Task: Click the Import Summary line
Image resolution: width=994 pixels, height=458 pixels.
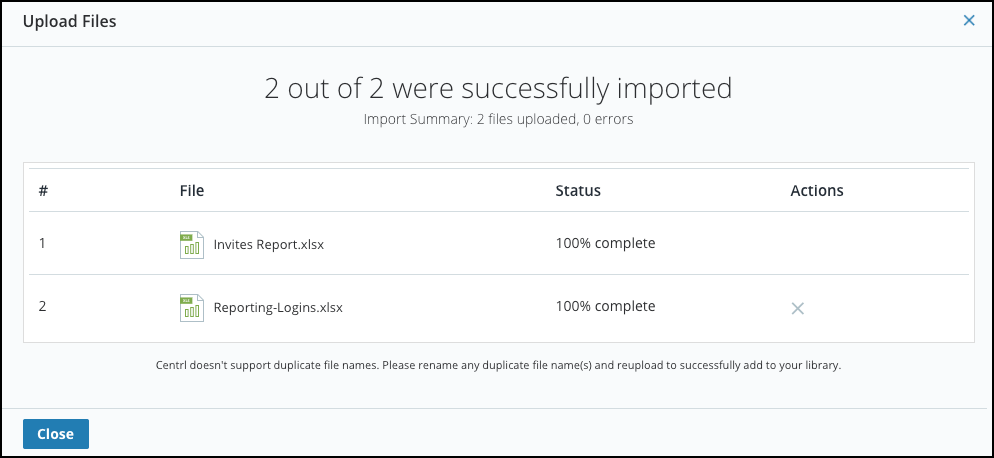Action: (498, 119)
